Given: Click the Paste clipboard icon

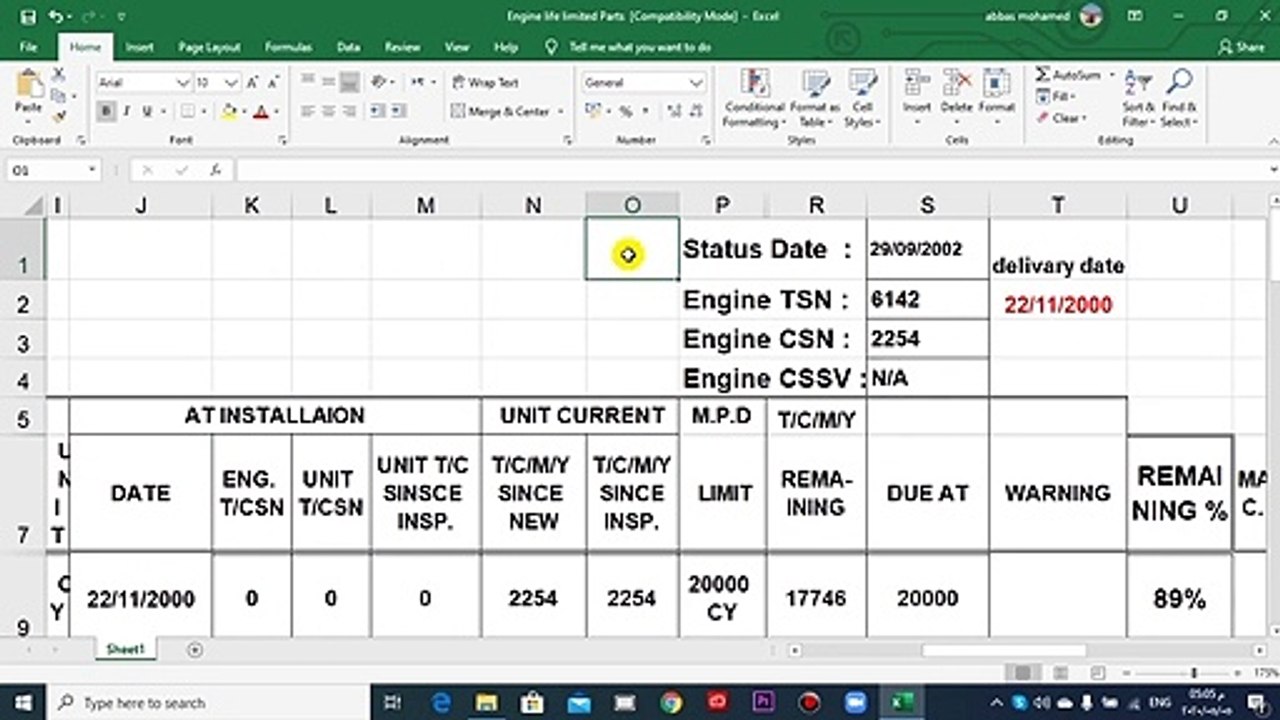Looking at the screenshot, I should [x=28, y=86].
